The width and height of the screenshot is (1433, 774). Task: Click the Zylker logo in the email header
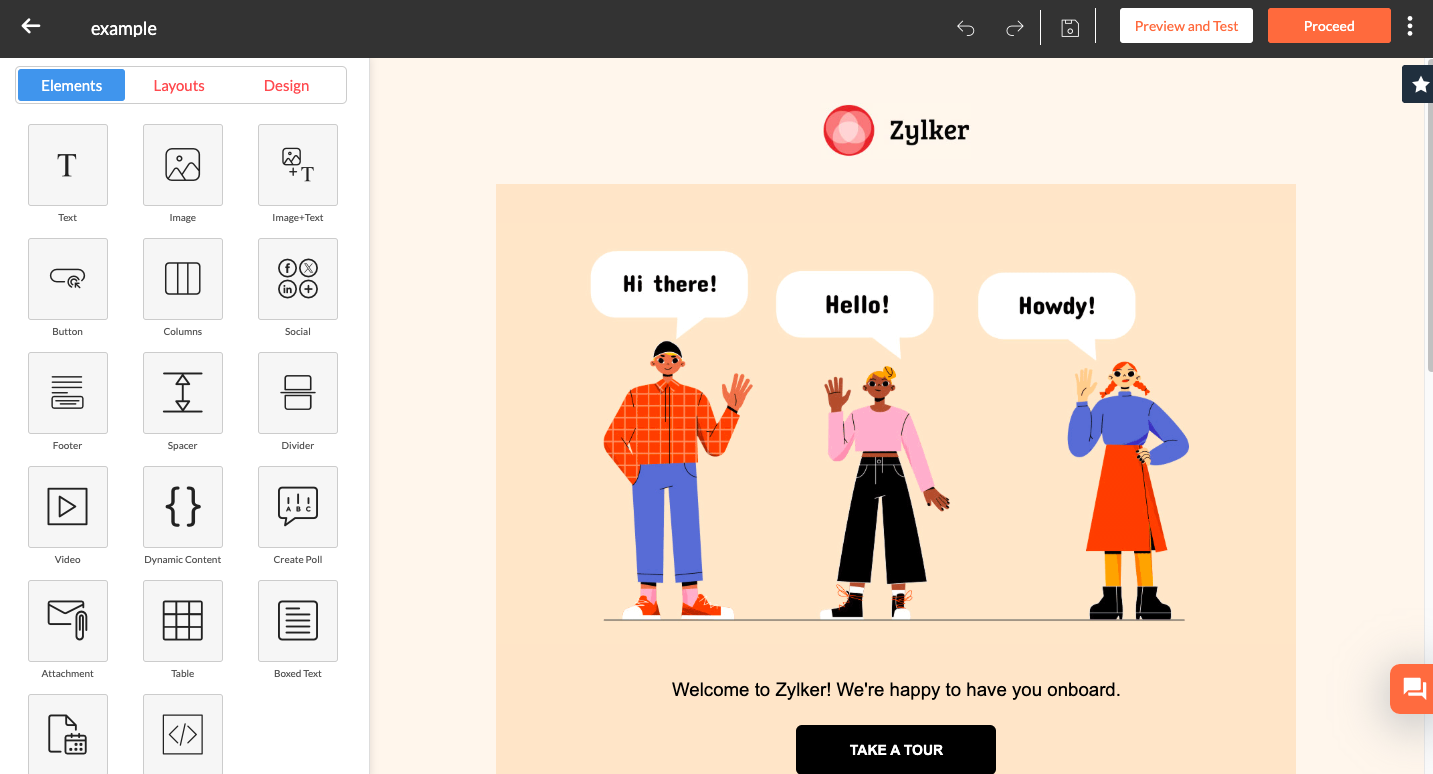pyautogui.click(x=896, y=130)
